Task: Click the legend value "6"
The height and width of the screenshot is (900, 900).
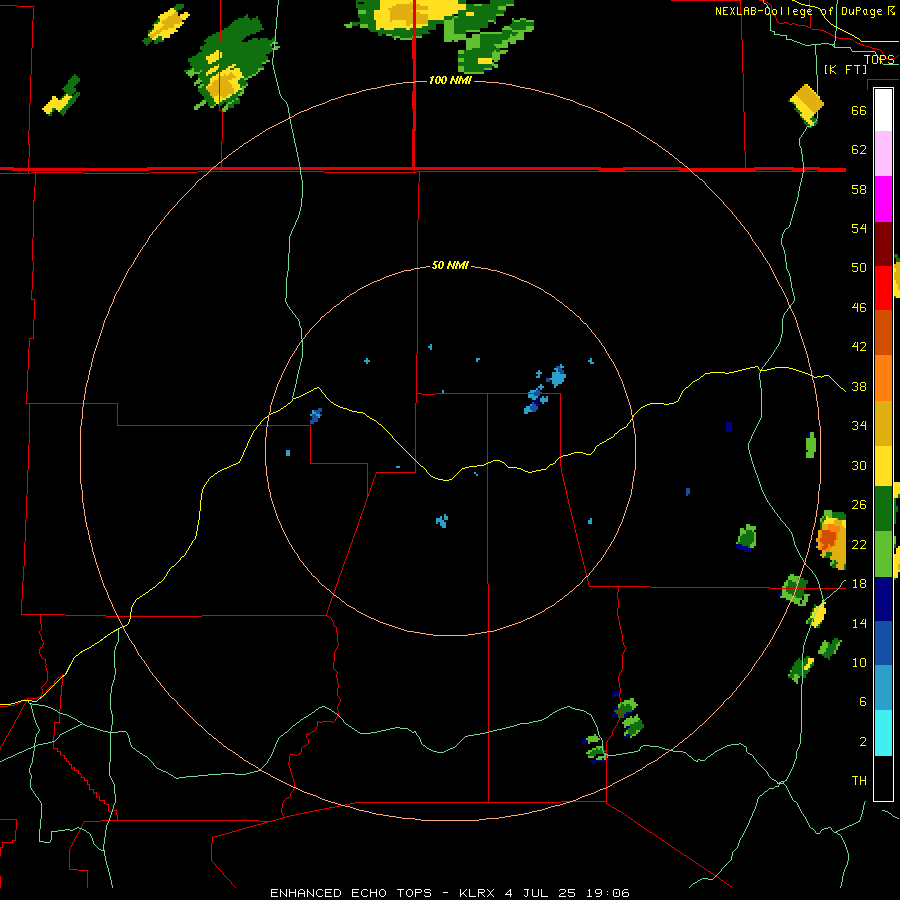Action: click(862, 702)
